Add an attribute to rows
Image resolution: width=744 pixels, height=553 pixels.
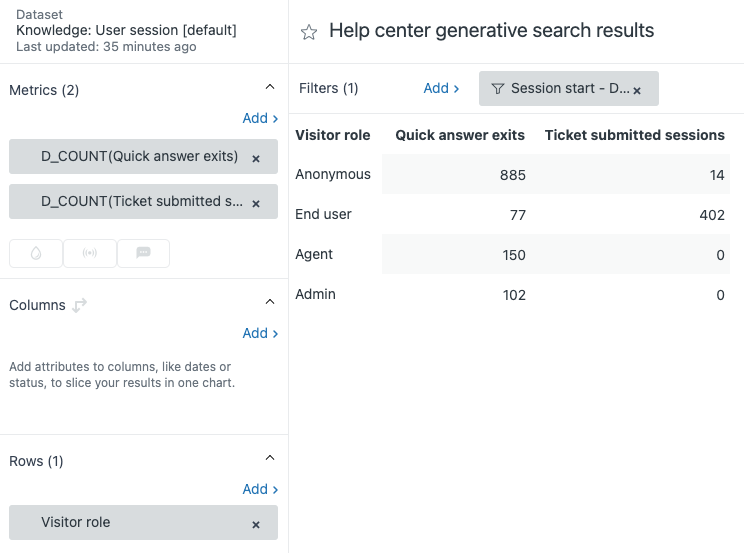click(260, 489)
